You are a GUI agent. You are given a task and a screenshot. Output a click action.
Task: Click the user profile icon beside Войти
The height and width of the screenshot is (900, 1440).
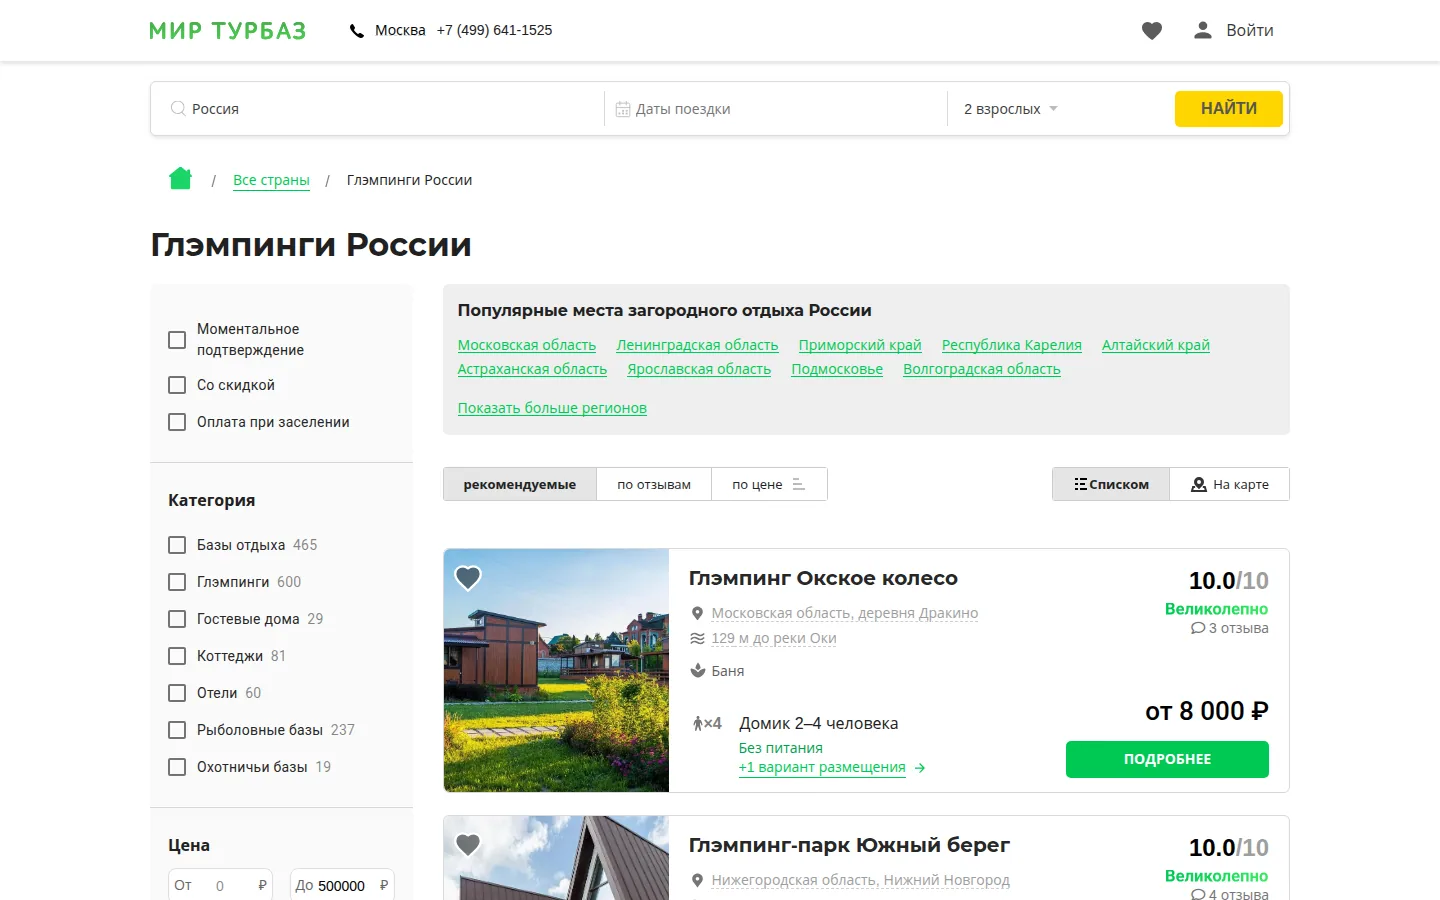click(x=1203, y=30)
